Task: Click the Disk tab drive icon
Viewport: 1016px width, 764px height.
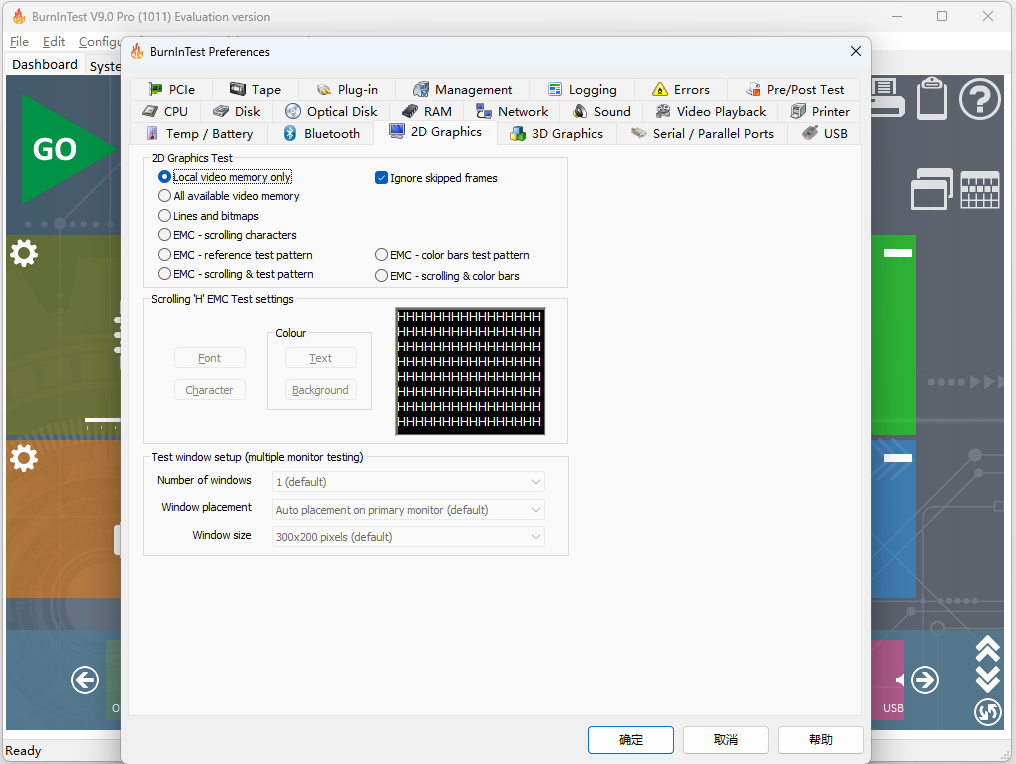Action: click(x=221, y=111)
